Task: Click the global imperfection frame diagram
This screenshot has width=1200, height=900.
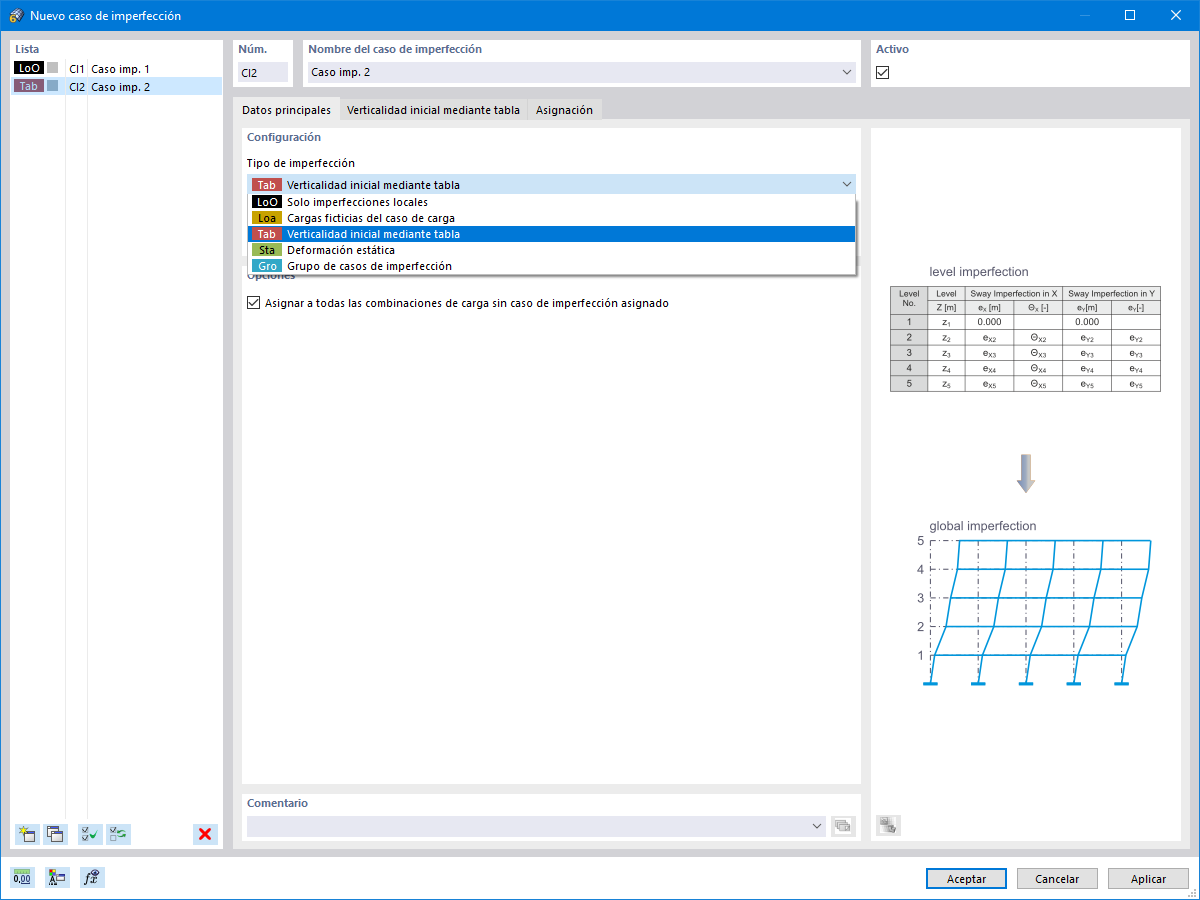Action: [x=1033, y=613]
